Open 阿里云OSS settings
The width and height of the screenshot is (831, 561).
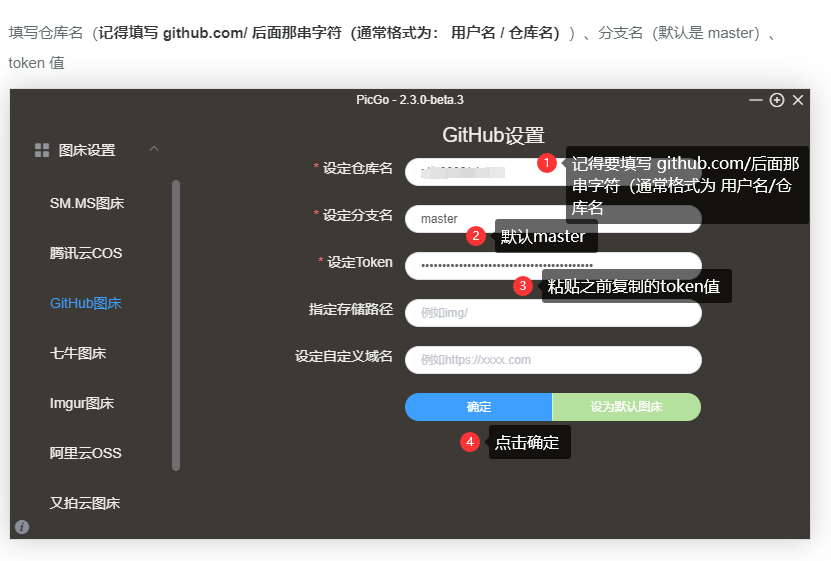(x=85, y=453)
